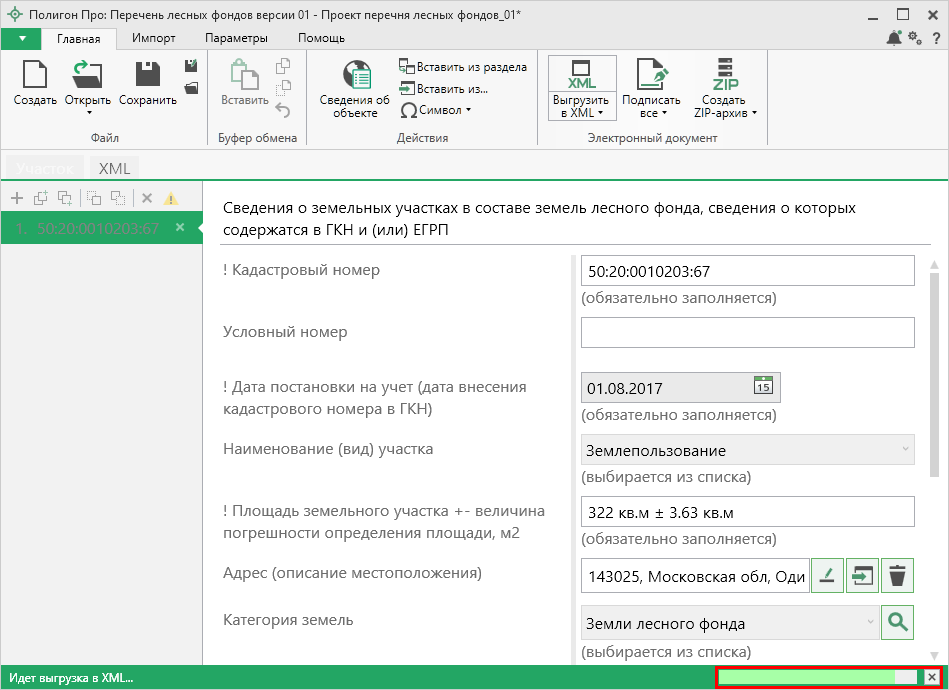The width and height of the screenshot is (949, 690).
Task: Switch to the XML document tab
Action: click(x=114, y=168)
